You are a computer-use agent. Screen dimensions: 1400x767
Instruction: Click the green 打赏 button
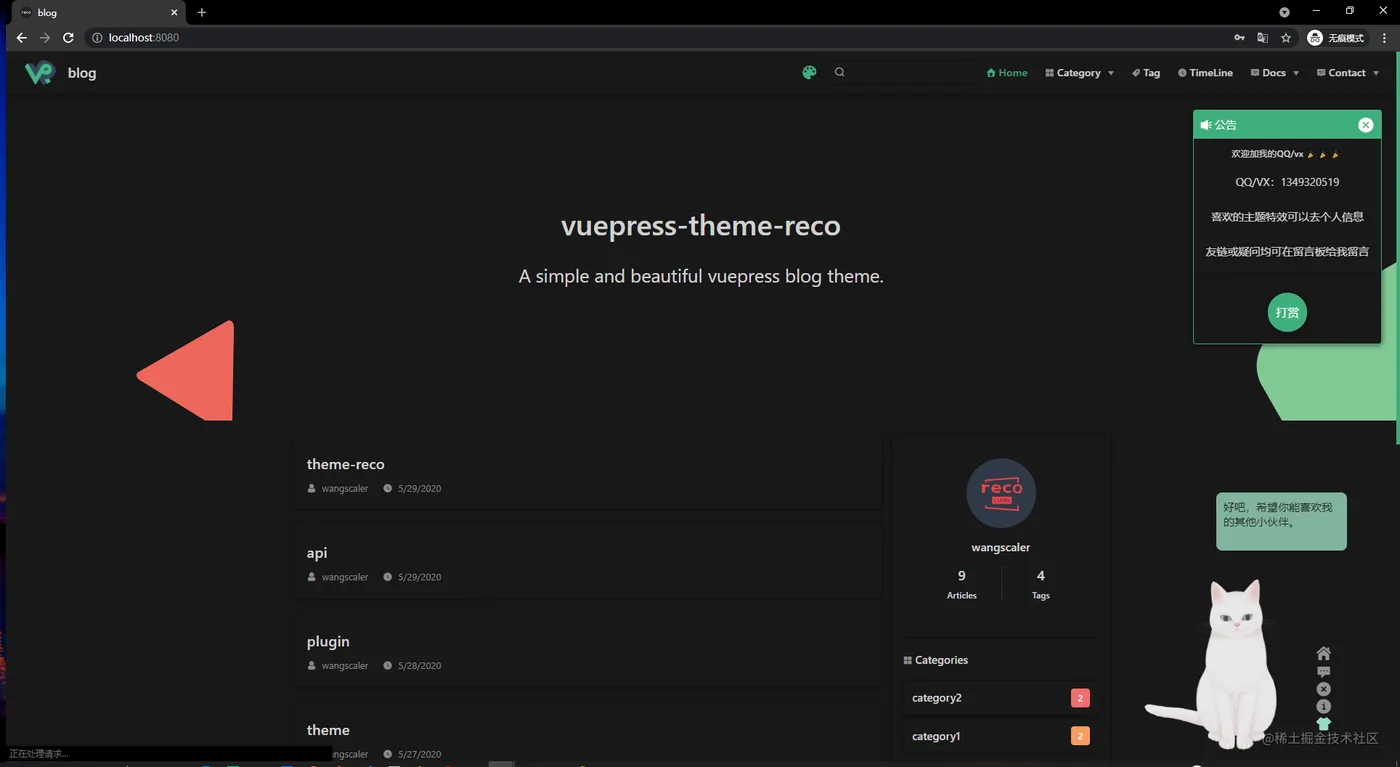(x=1287, y=313)
